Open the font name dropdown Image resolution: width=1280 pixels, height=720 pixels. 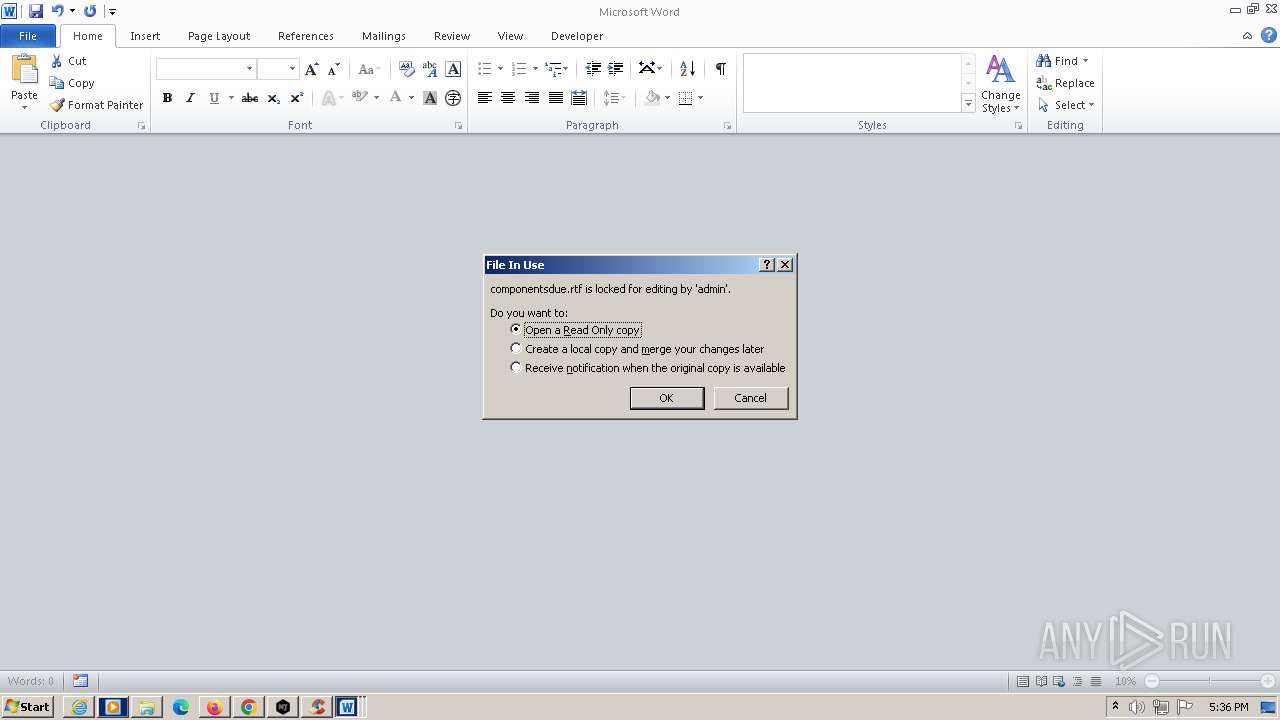249,69
